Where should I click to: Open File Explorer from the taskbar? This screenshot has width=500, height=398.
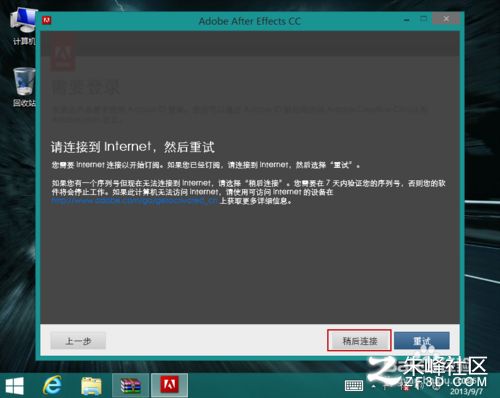(x=91, y=386)
